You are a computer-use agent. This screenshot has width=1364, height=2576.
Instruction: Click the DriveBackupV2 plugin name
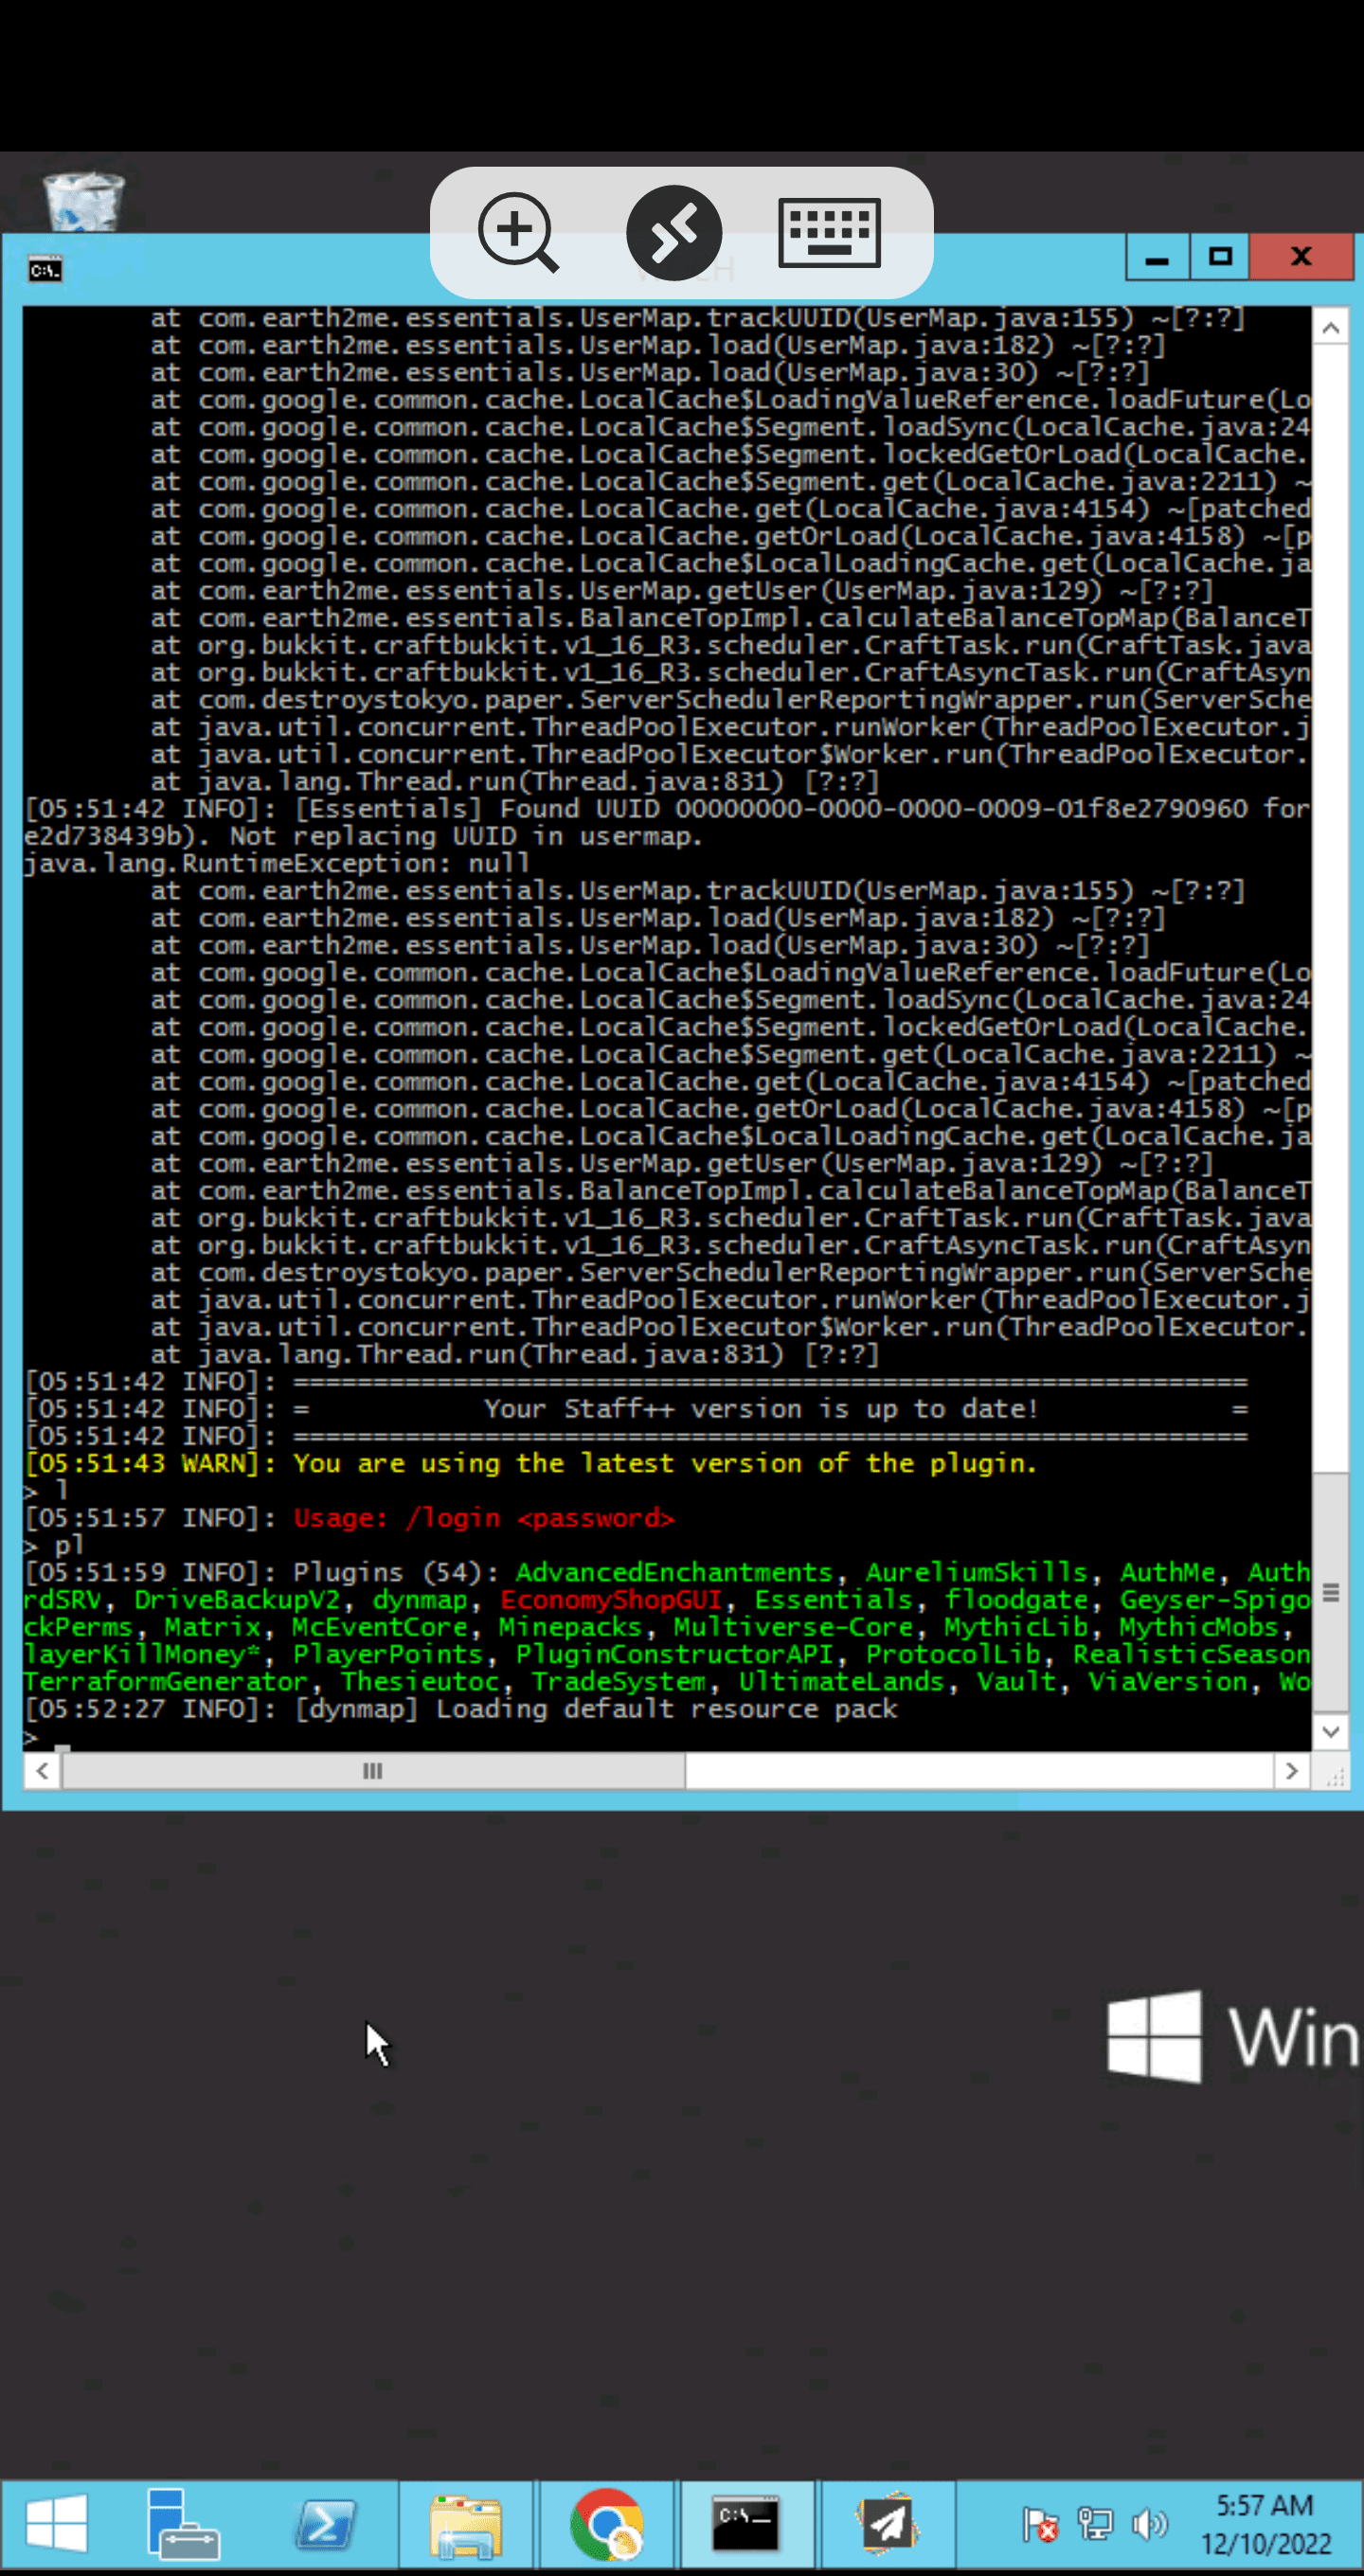[x=237, y=1600]
